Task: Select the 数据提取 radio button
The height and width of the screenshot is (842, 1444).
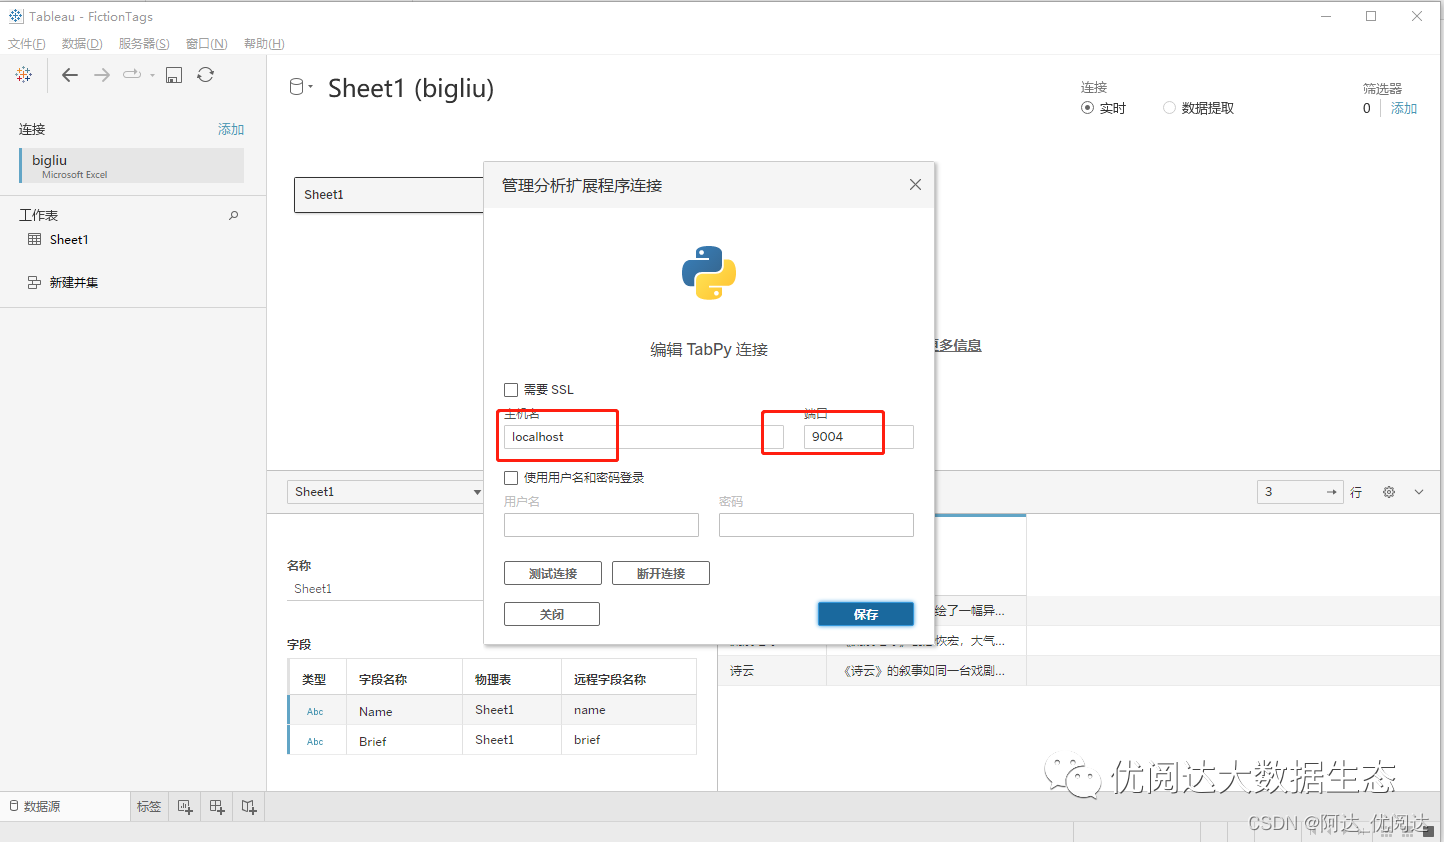Action: point(1169,108)
